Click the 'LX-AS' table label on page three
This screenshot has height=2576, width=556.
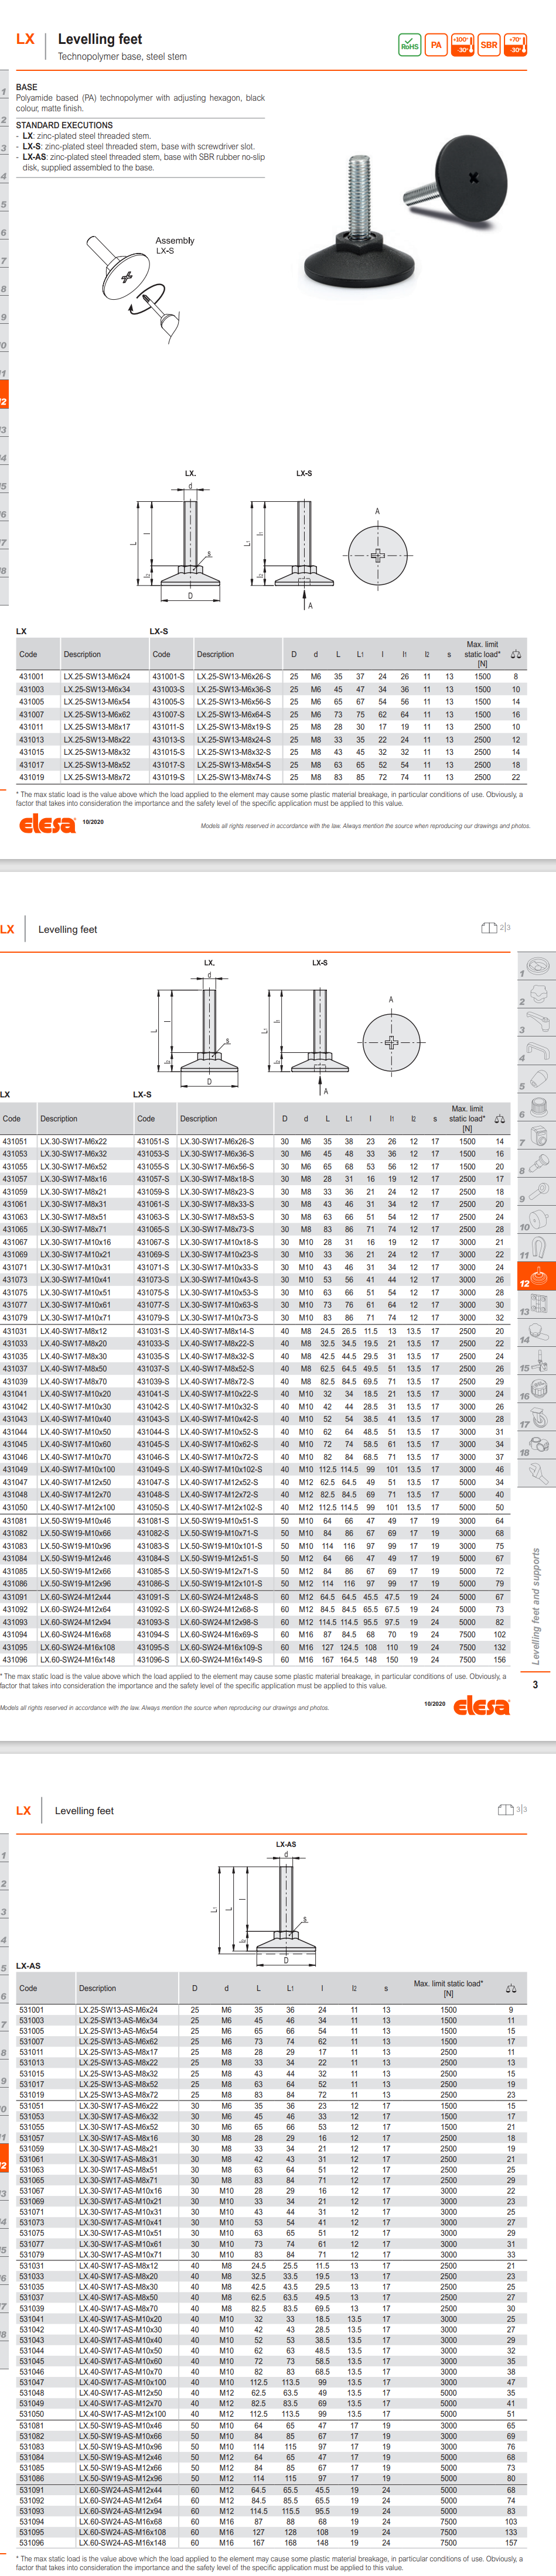[29, 1965]
